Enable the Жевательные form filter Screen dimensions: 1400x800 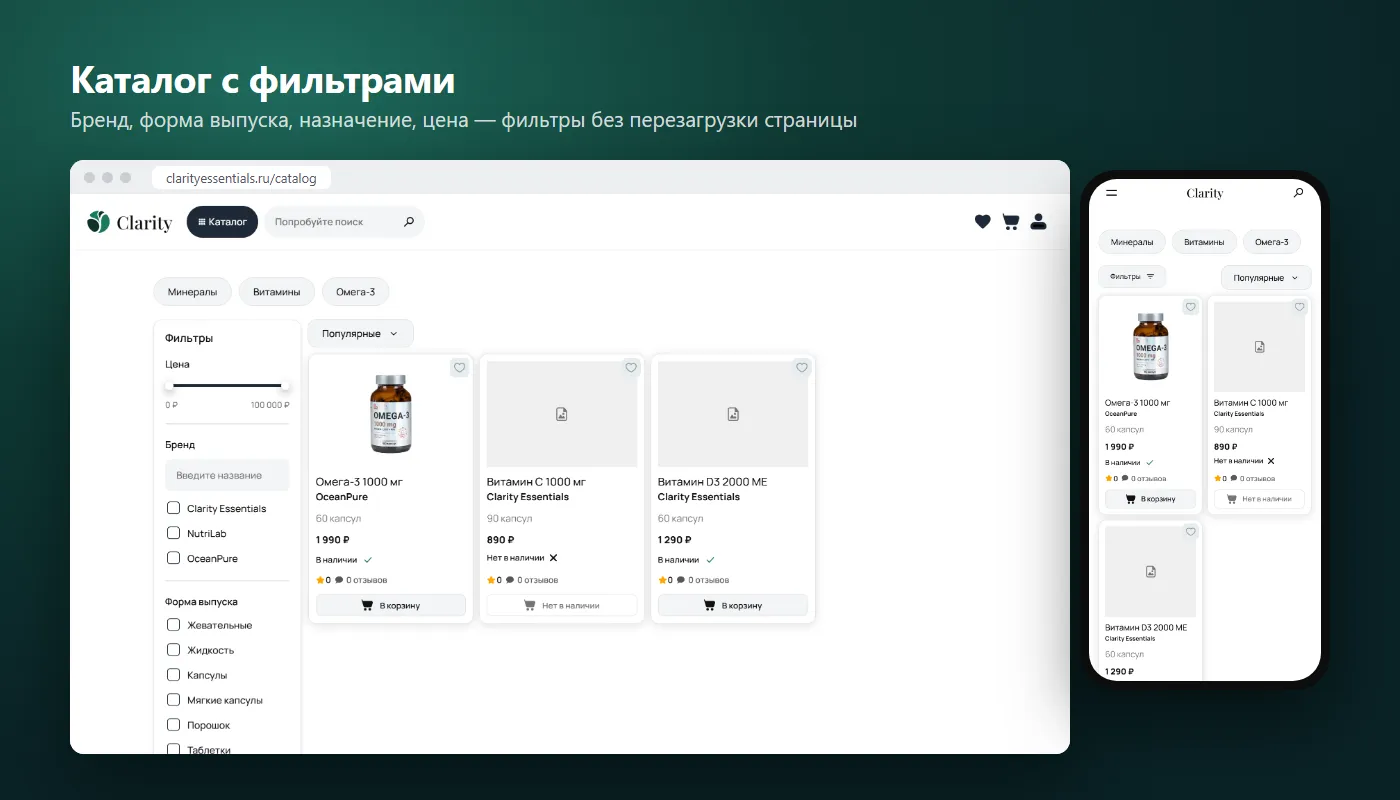point(173,625)
